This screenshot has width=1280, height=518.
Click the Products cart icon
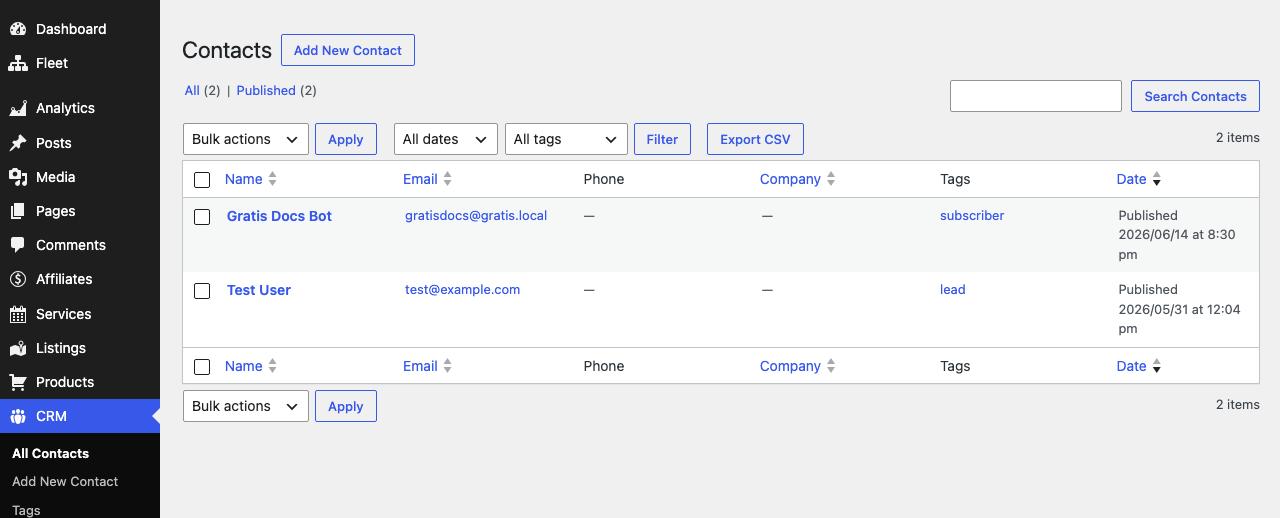tap(18, 382)
